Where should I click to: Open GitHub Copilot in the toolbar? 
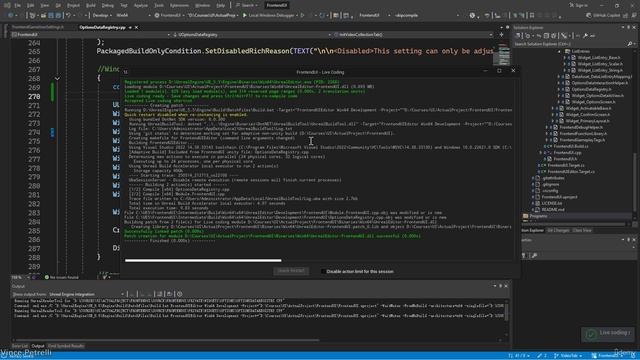pyautogui.click(x=604, y=16)
